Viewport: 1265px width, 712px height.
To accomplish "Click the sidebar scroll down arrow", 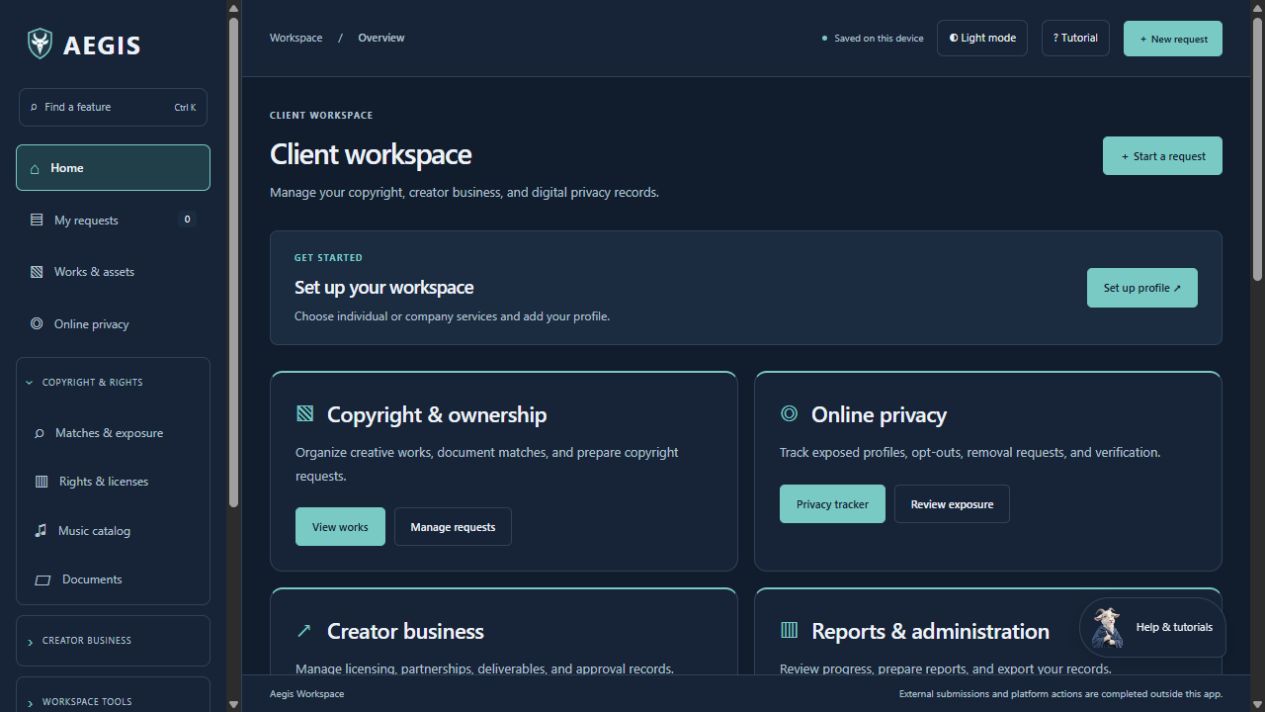I will [x=234, y=704].
